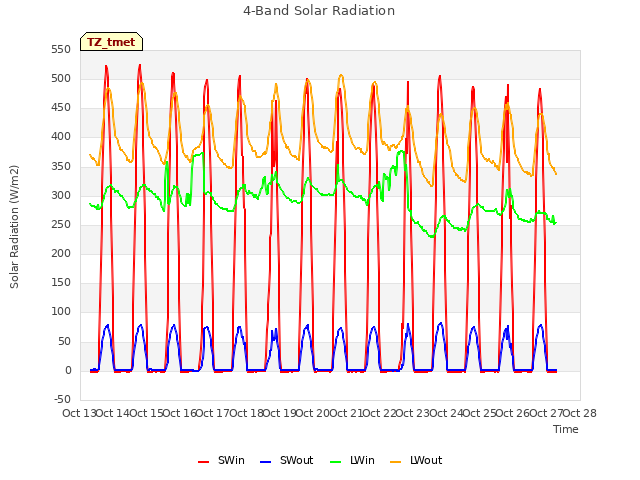Image resolution: width=640 pixels, height=480 pixels.
Task: Click the 0 y-axis tick label
Action: click(x=68, y=370)
